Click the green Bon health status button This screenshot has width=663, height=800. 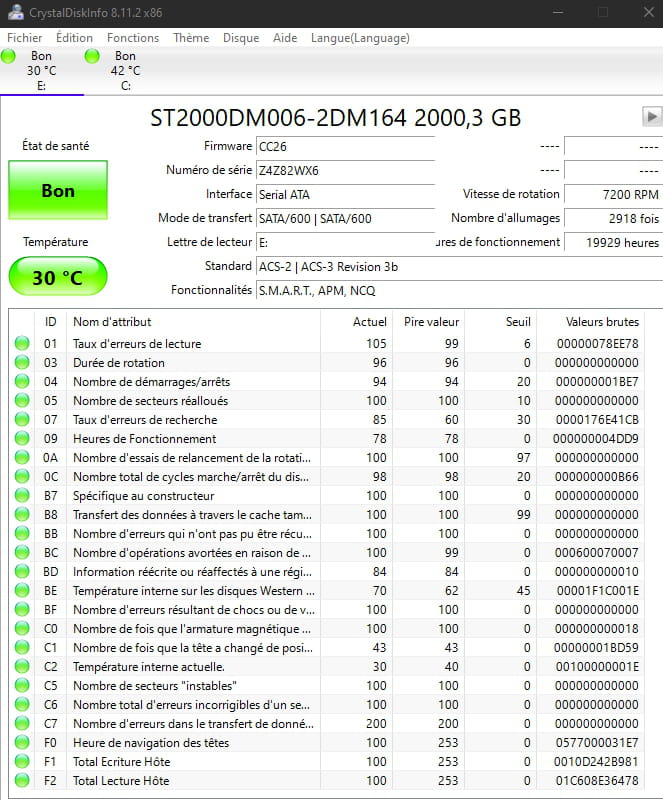(57, 190)
